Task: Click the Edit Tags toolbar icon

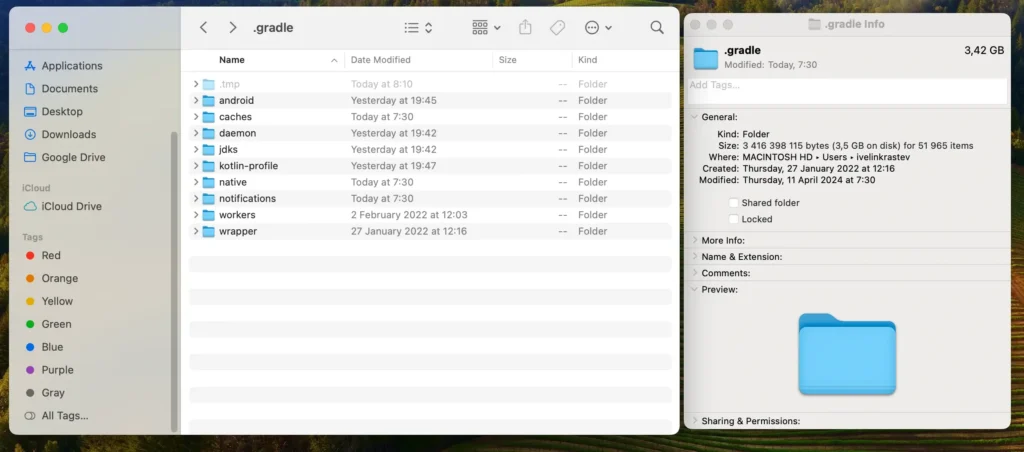Action: 557,28
